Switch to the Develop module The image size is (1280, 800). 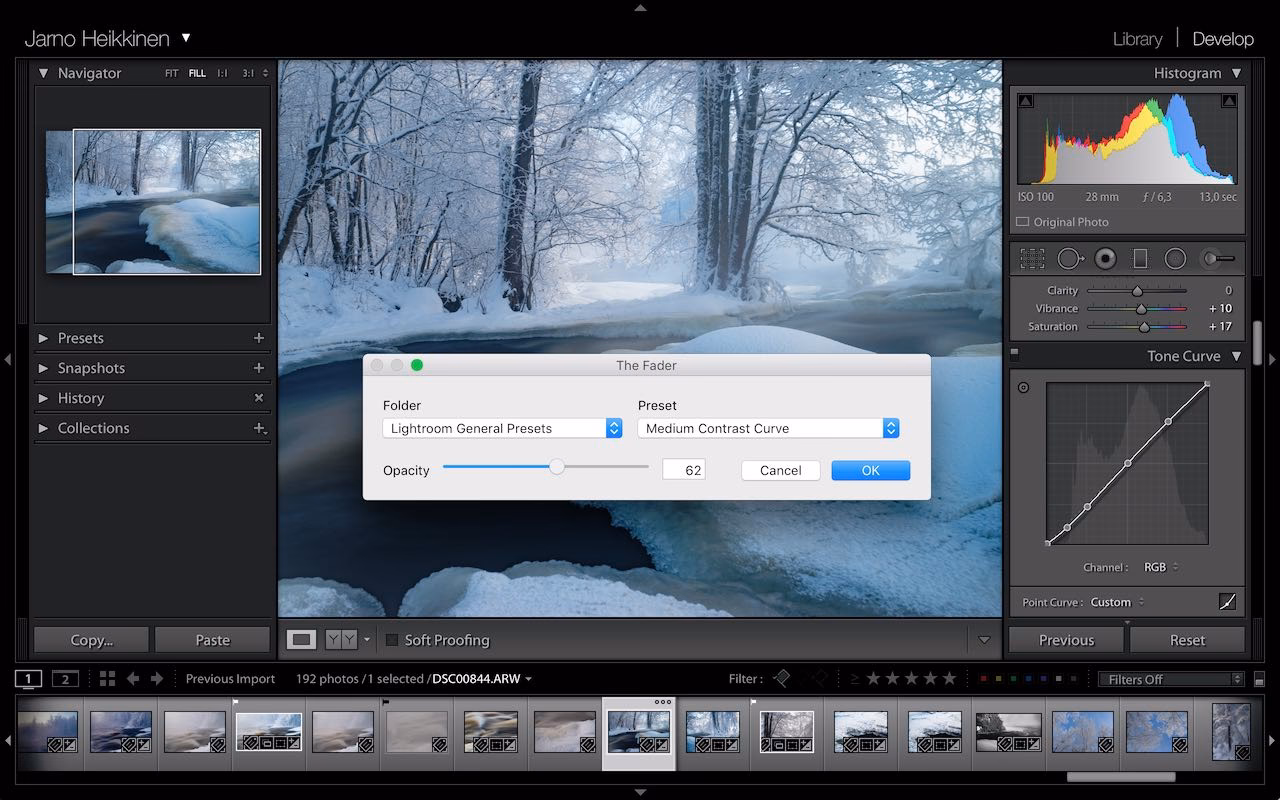pyautogui.click(x=1222, y=39)
